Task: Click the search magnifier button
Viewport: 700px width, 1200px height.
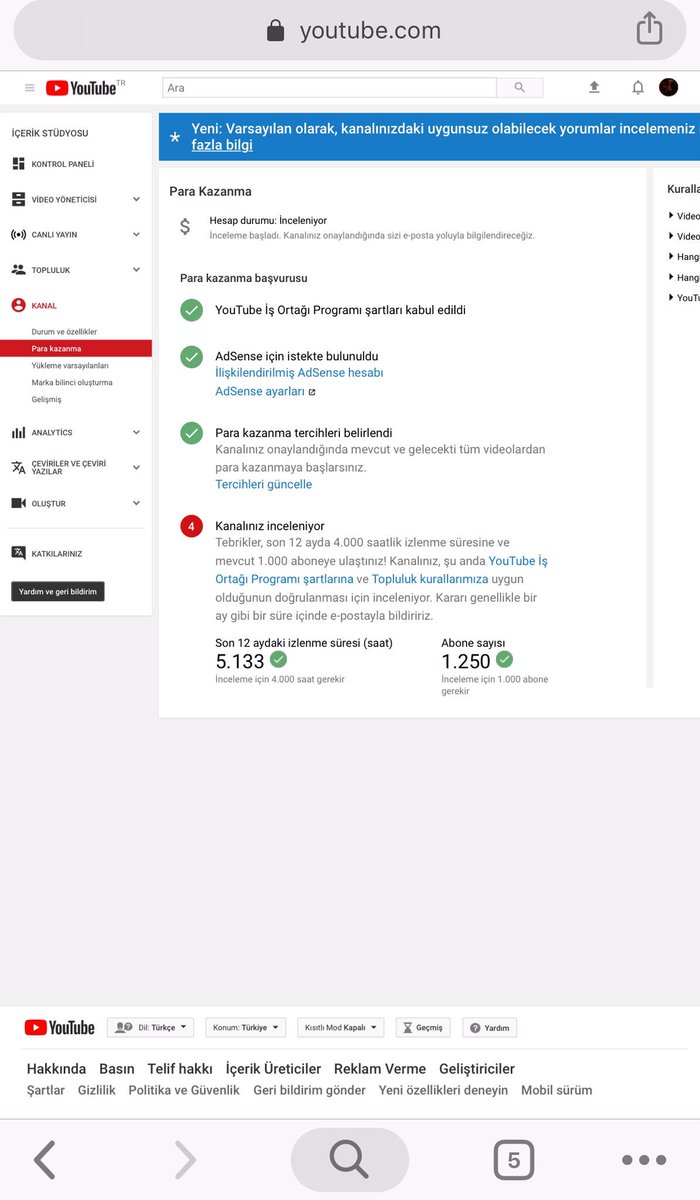Action: 520,88
